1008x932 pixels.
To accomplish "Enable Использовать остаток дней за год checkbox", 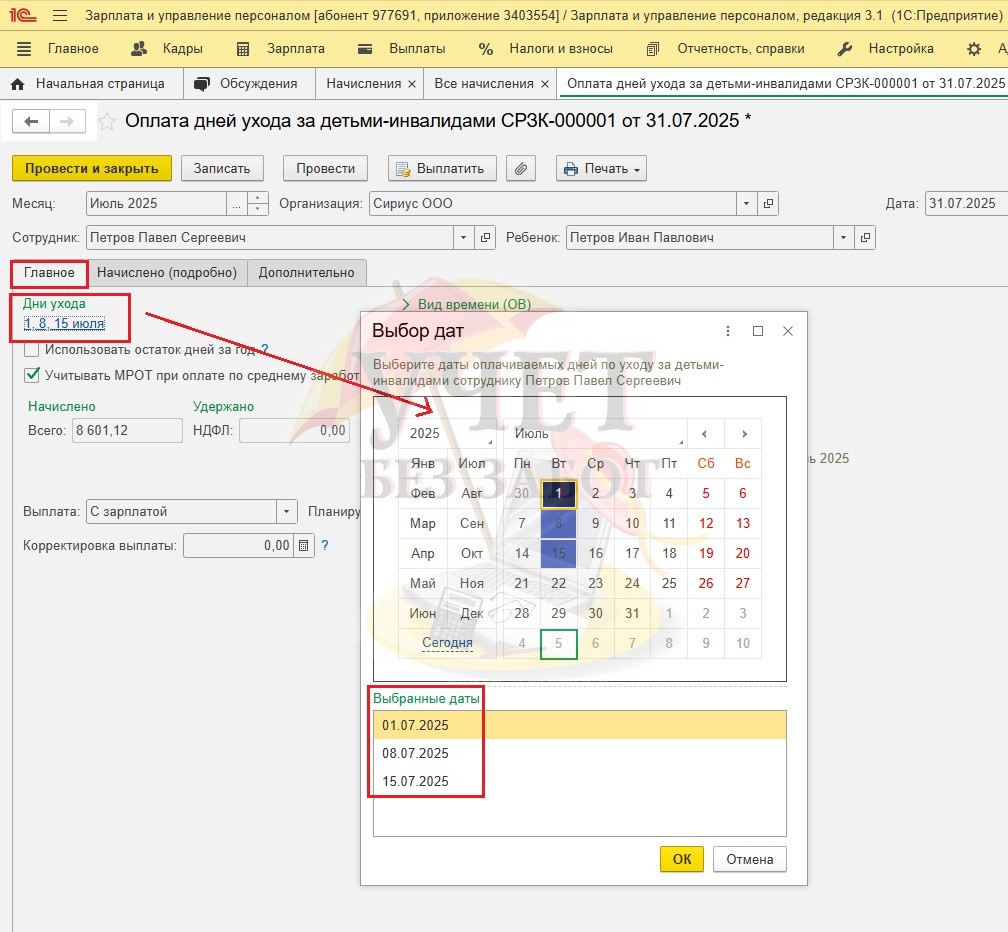I will pos(32,350).
